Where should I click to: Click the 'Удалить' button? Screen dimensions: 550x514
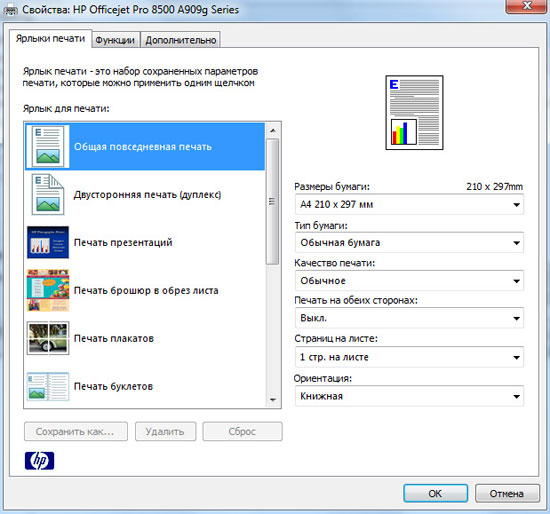coord(165,431)
